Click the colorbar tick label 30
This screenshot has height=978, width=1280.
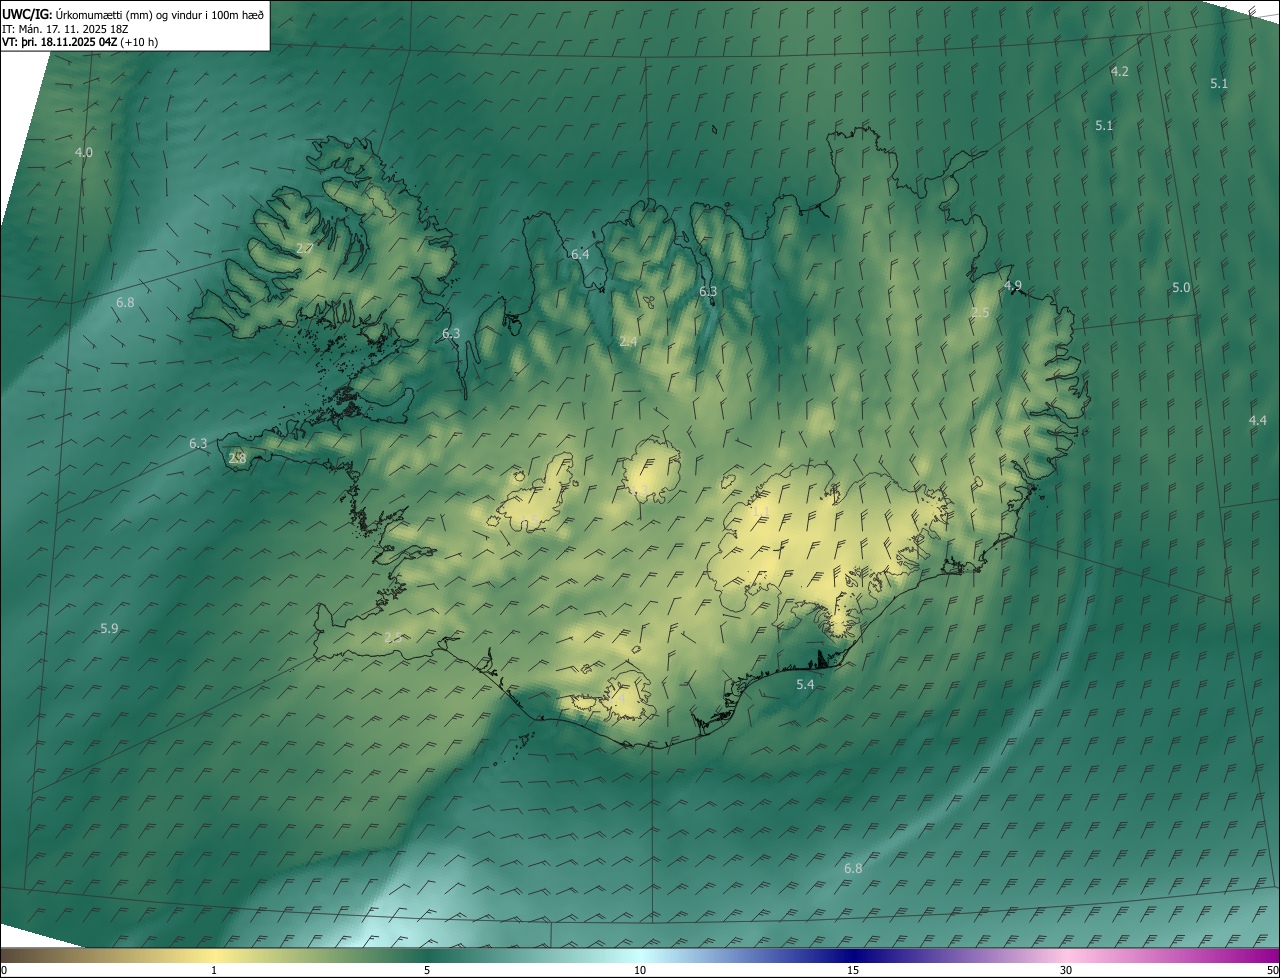pyautogui.click(x=1066, y=971)
